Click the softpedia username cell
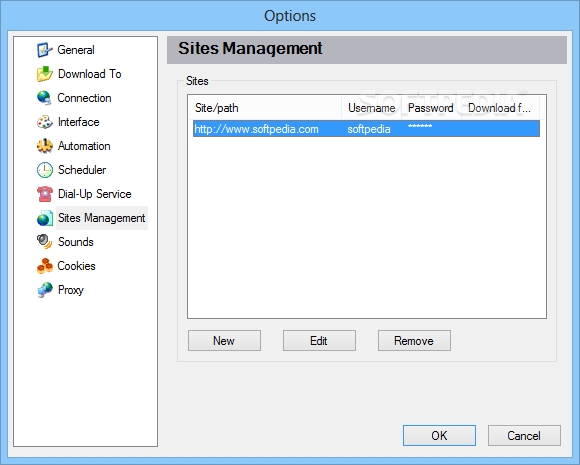Image resolution: width=580 pixels, height=465 pixels. point(369,129)
